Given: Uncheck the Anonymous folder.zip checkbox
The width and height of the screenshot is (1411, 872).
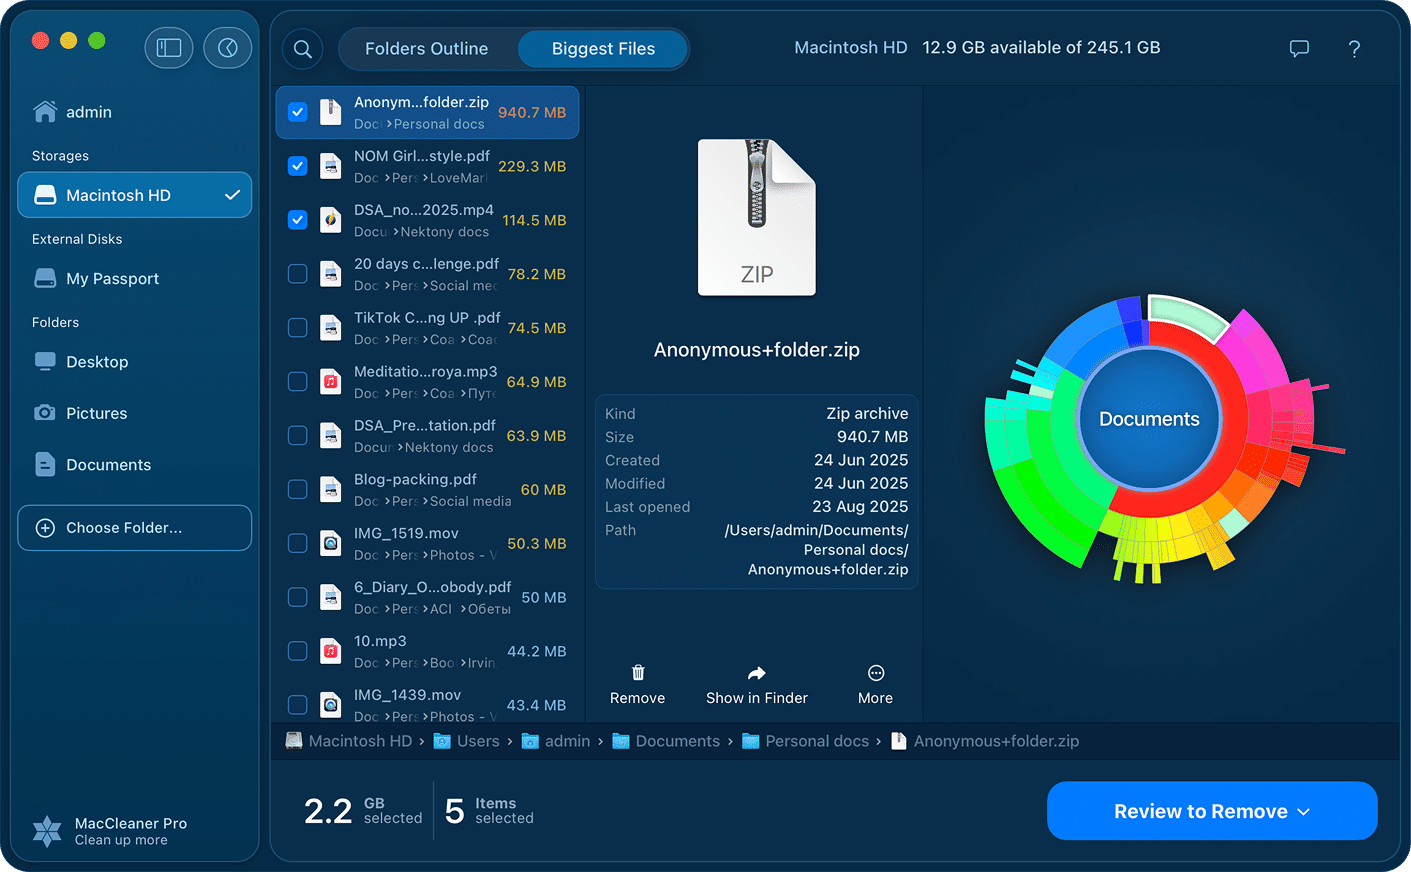Looking at the screenshot, I should 297,112.
